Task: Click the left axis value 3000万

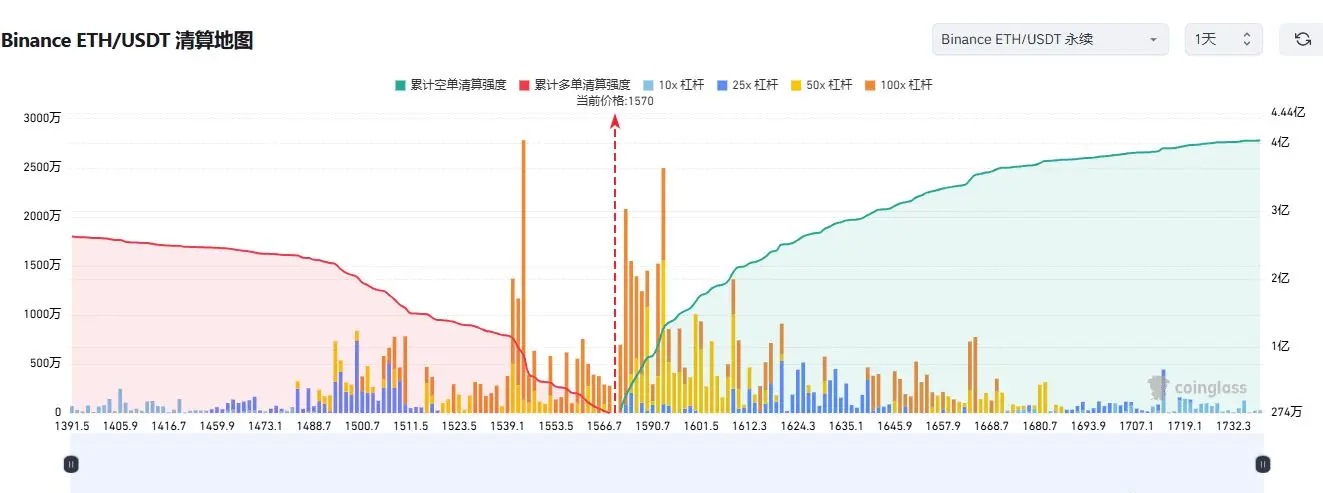Action: coord(42,118)
